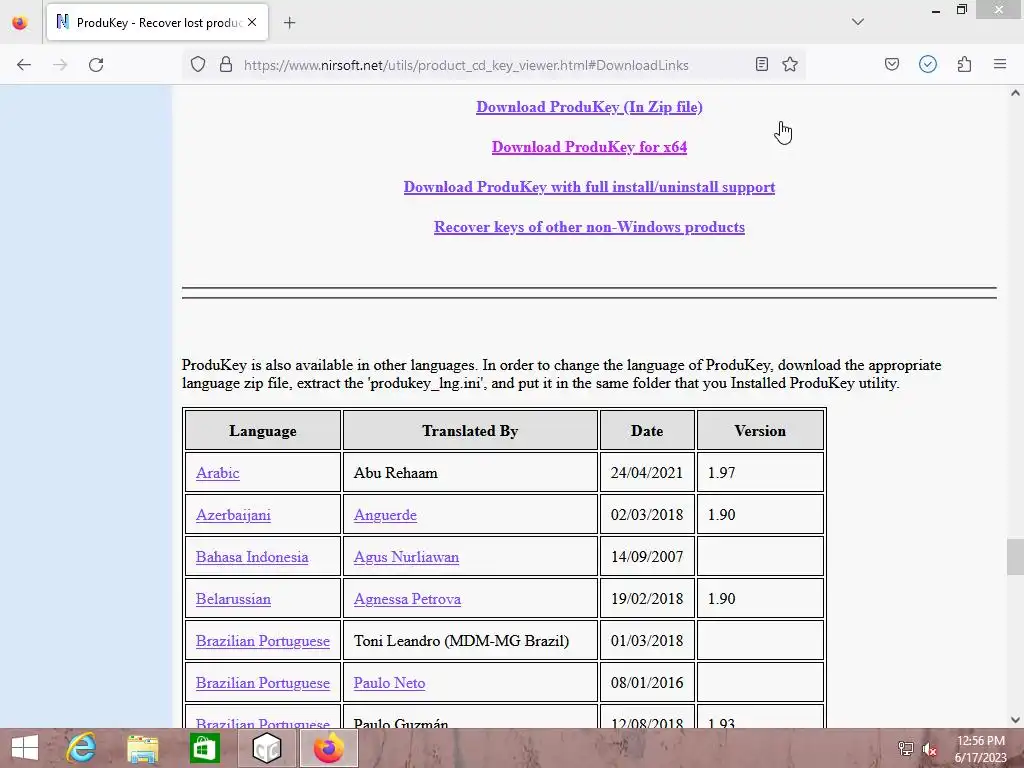
Task: Open translator Paulo Neto link
Action: coord(389,682)
